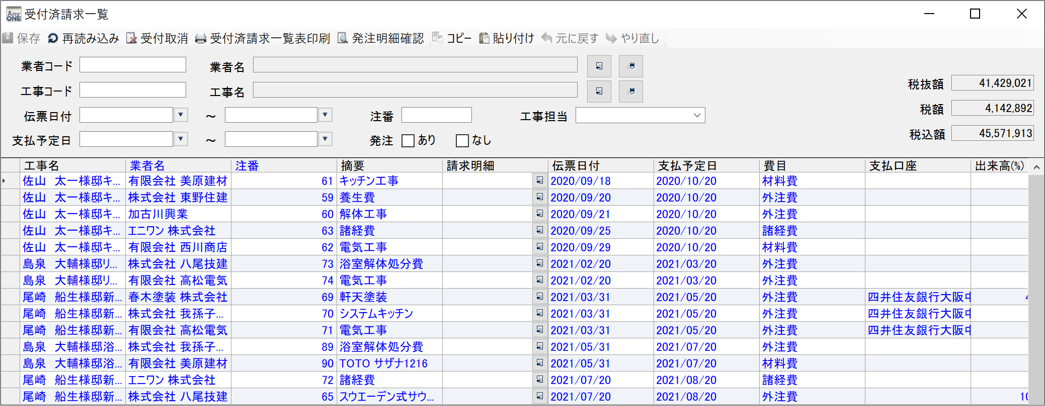Print via 受付済請求一覧表印刷 button
The width and height of the screenshot is (1045, 406).
point(263,39)
